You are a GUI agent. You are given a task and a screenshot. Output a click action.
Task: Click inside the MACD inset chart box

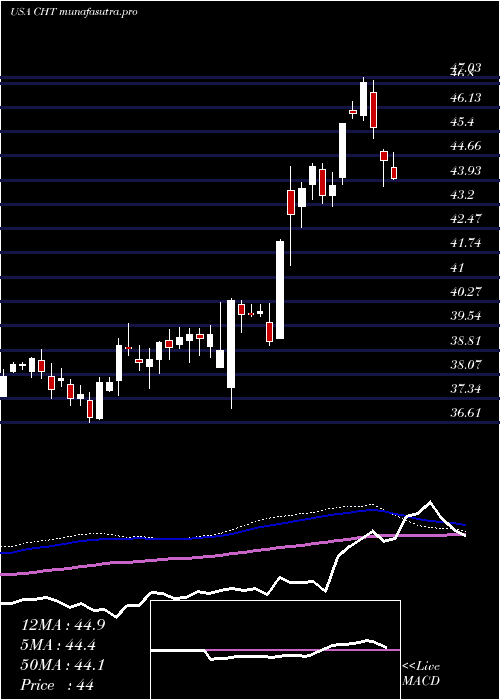(275, 650)
